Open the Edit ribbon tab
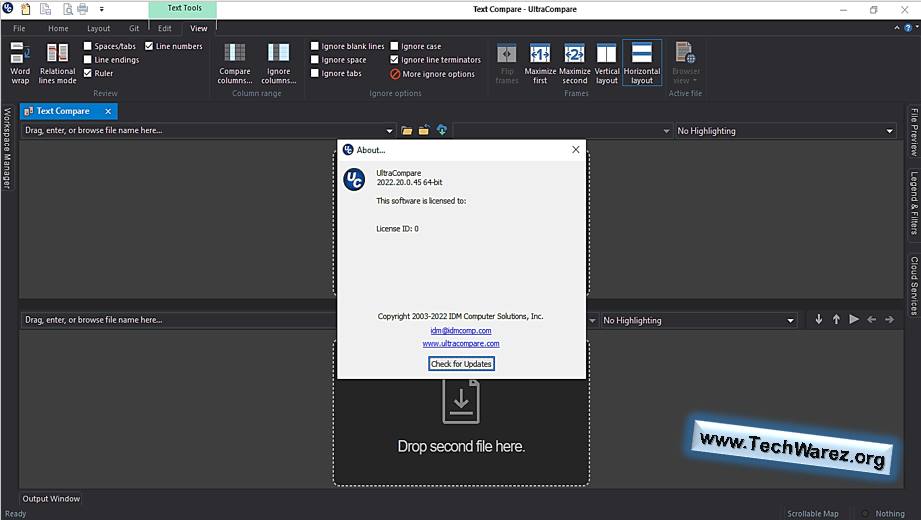This screenshot has width=921, height=520. point(164,28)
